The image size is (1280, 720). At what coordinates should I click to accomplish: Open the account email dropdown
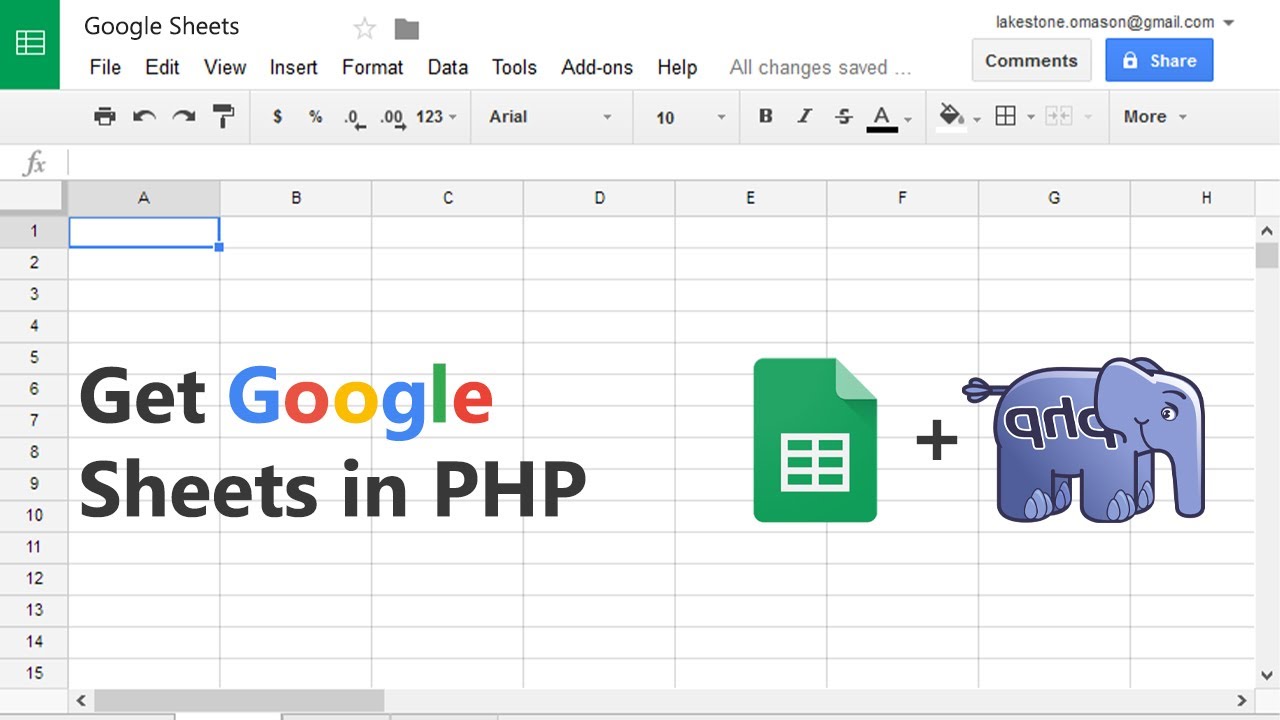(x=1229, y=23)
